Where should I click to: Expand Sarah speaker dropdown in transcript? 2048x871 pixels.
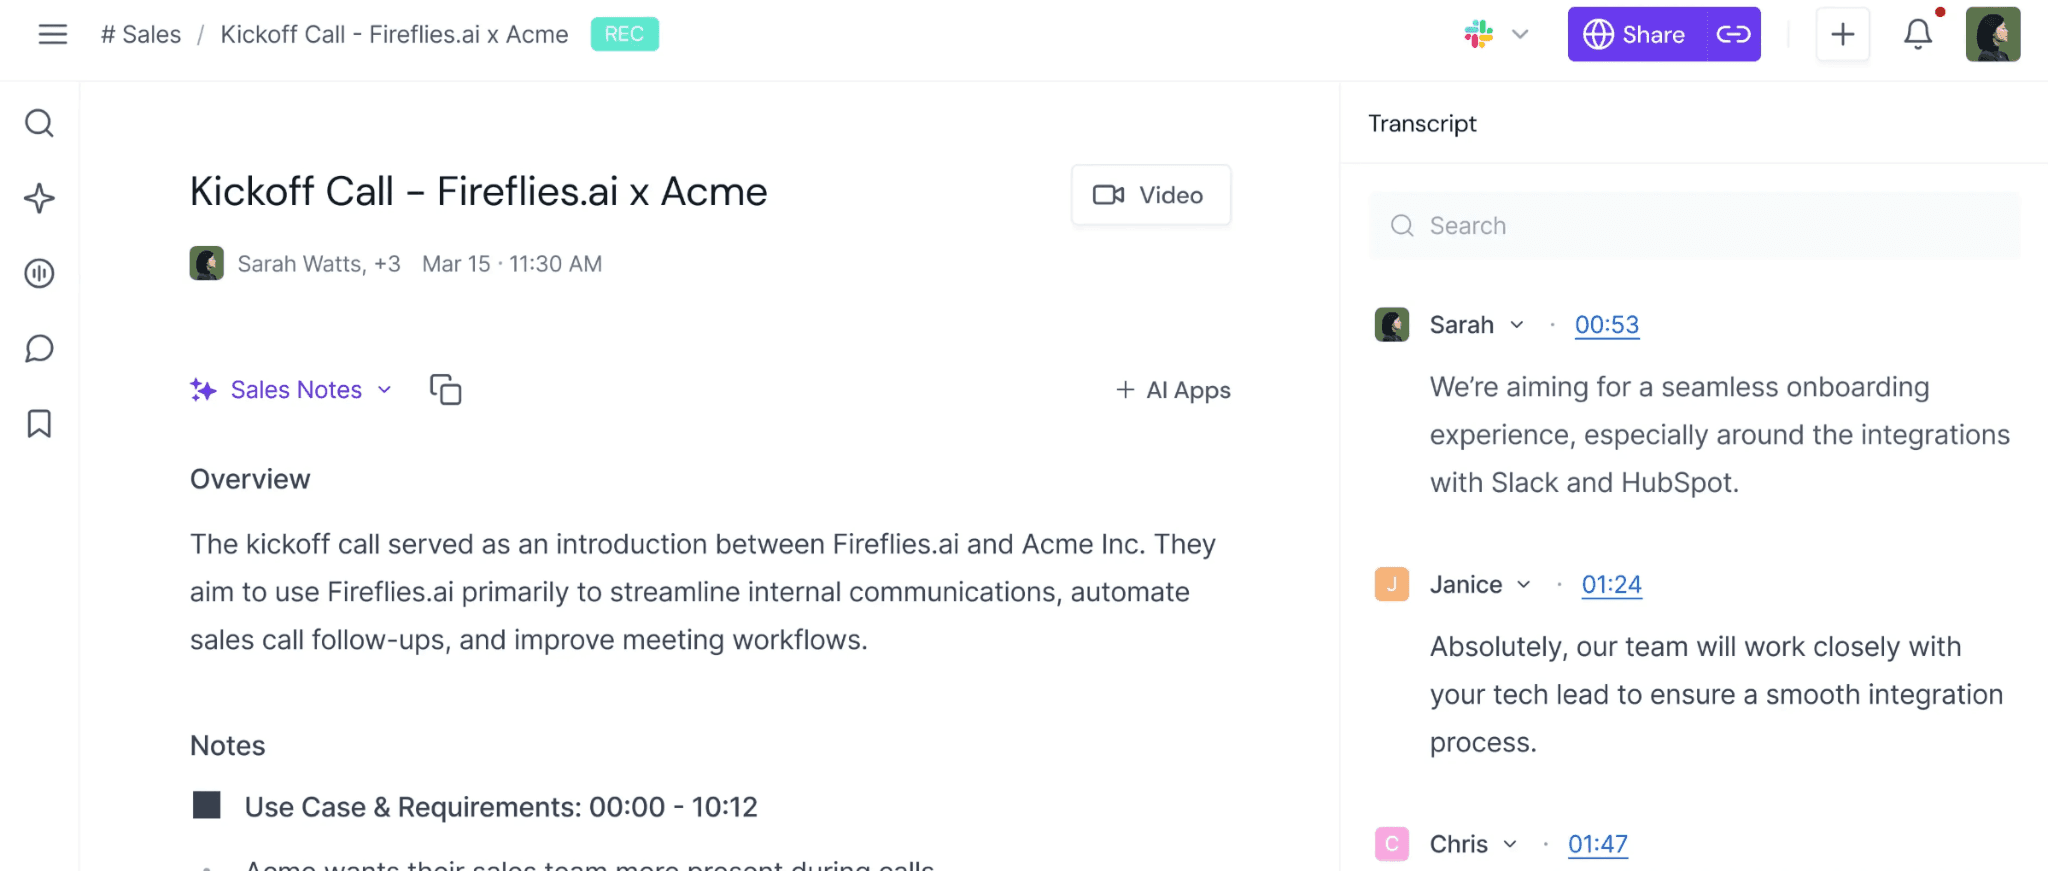click(1517, 325)
